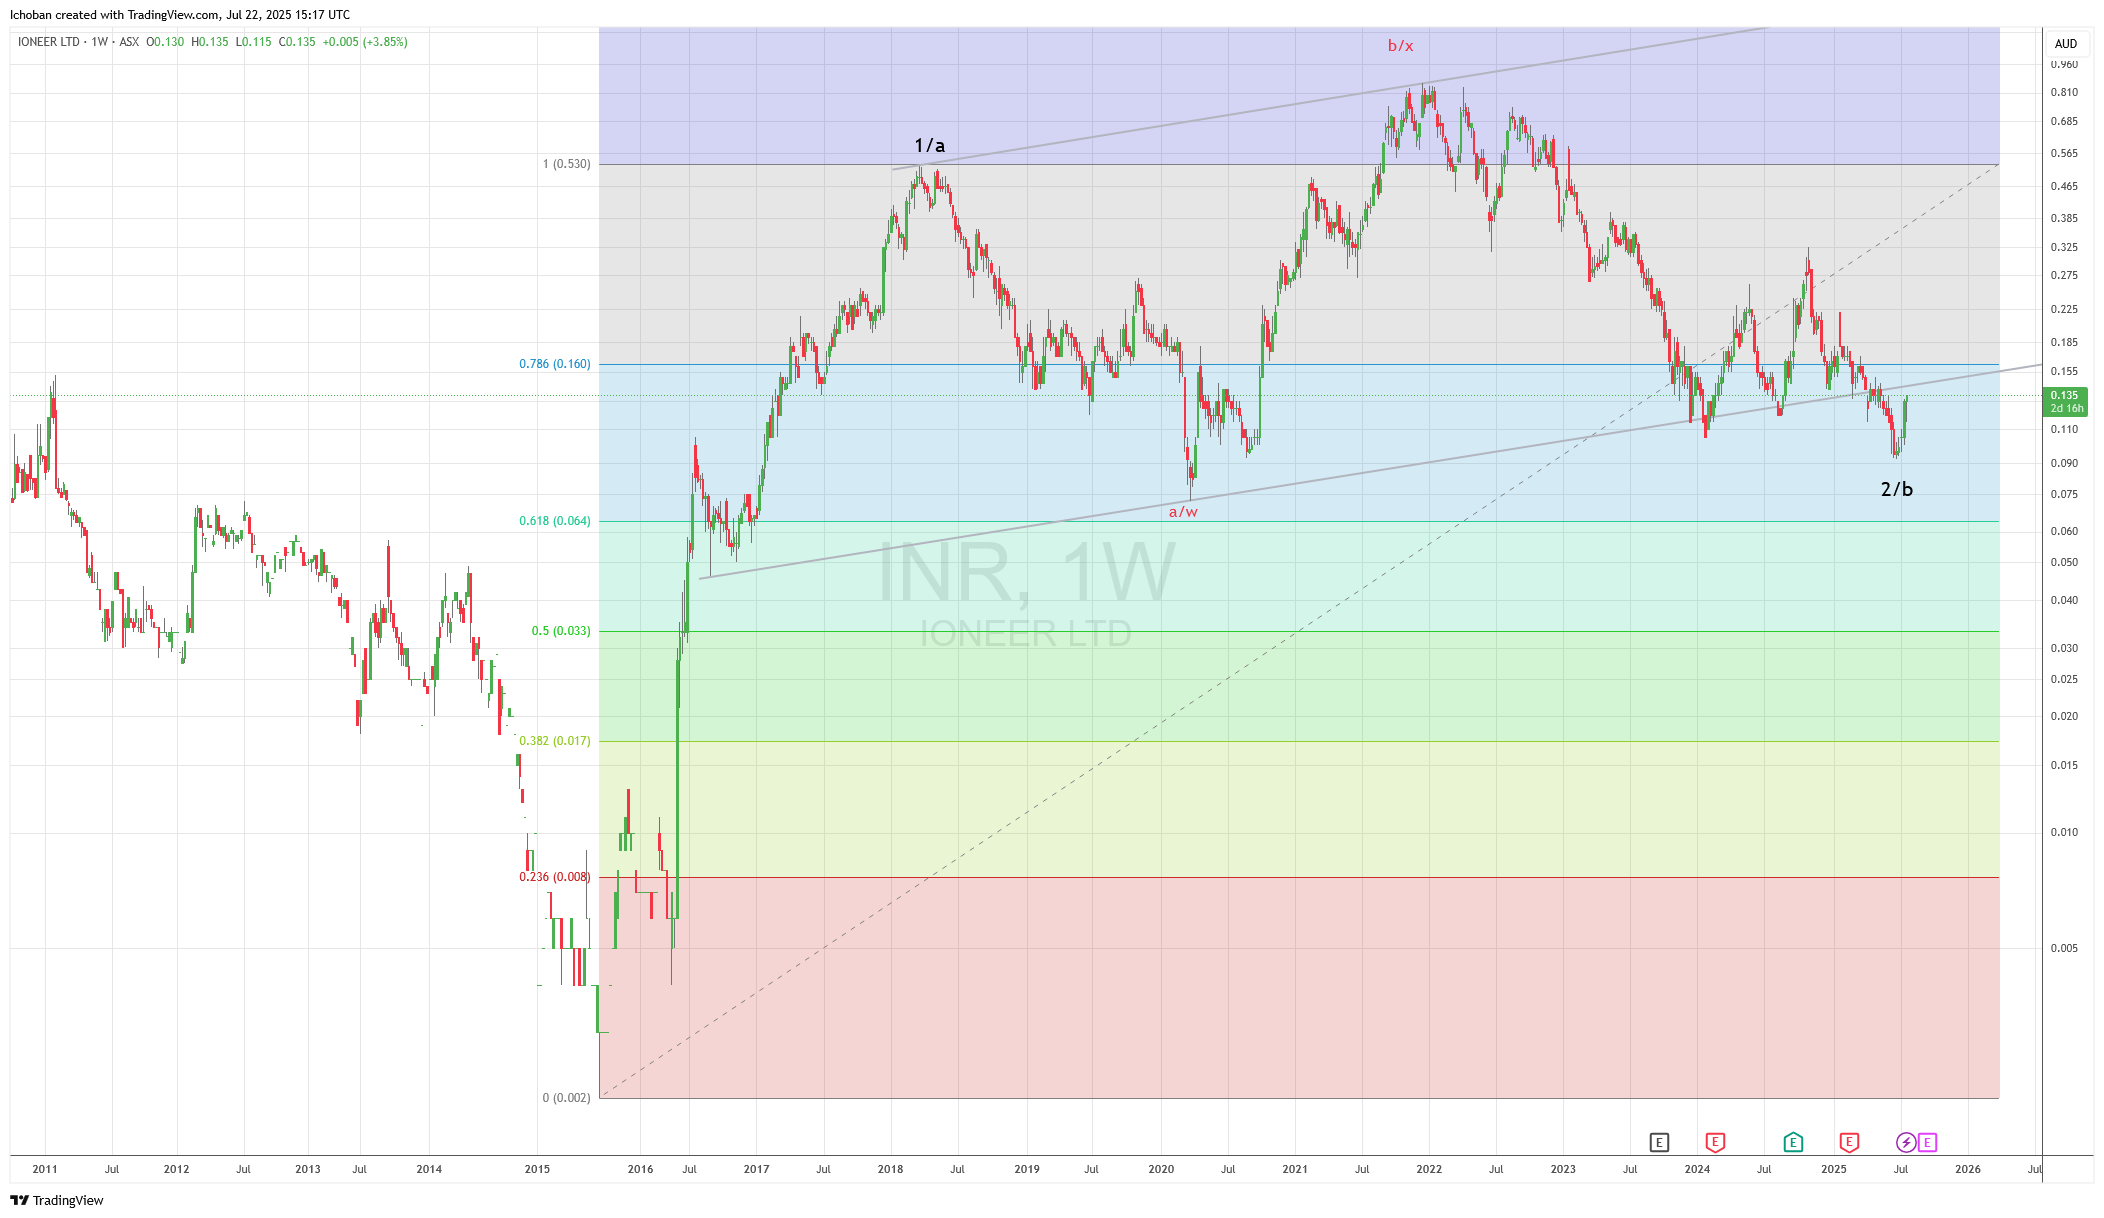Click the red E marker near 2025

(1849, 1142)
